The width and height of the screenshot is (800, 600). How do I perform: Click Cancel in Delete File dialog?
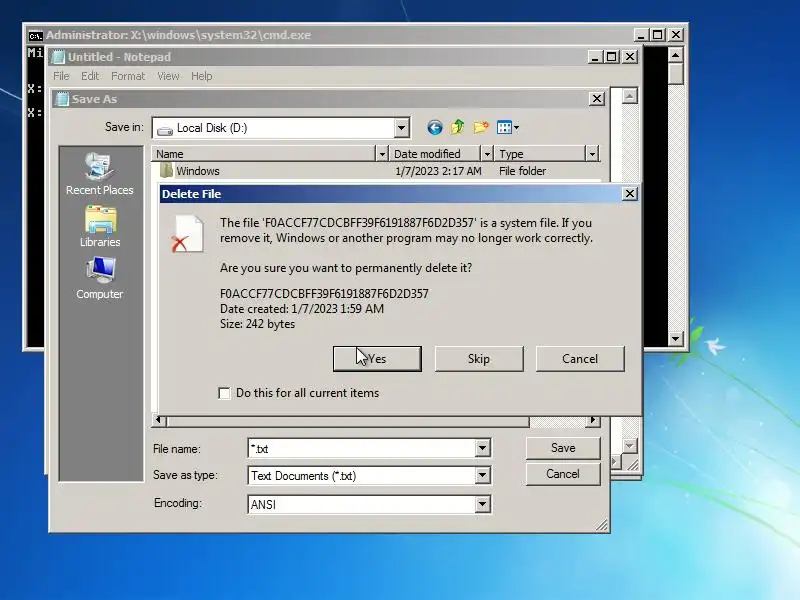[580, 359]
